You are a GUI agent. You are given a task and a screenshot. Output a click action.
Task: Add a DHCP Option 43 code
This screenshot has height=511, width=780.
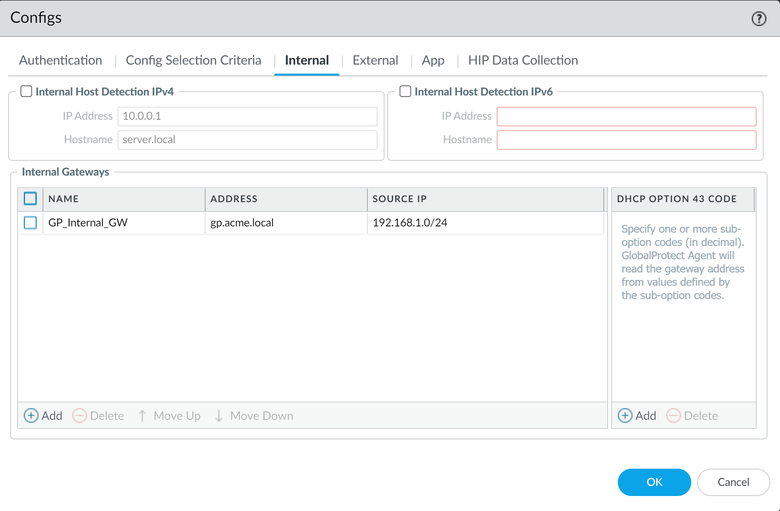click(x=637, y=415)
